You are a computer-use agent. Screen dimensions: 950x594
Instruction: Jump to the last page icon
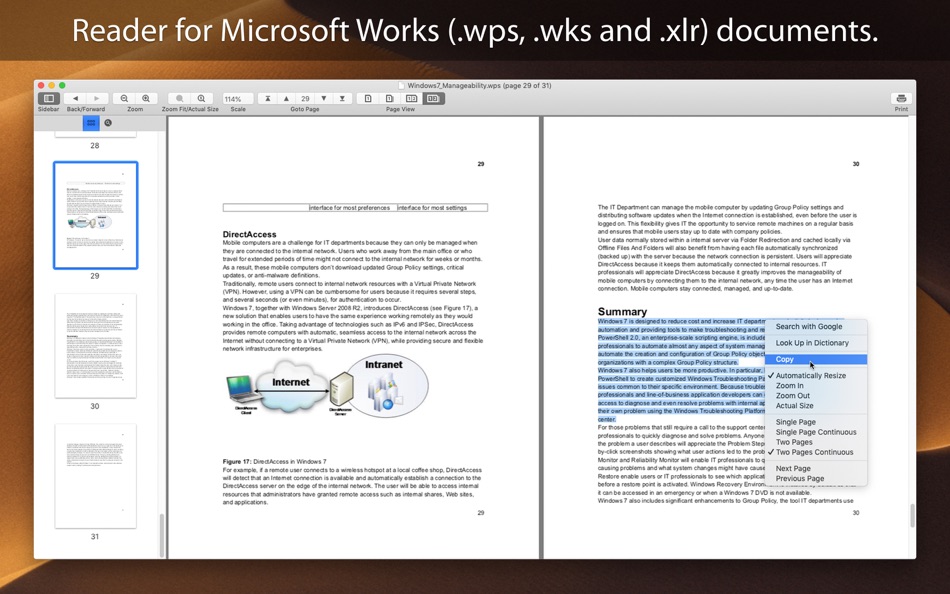[x=342, y=98]
